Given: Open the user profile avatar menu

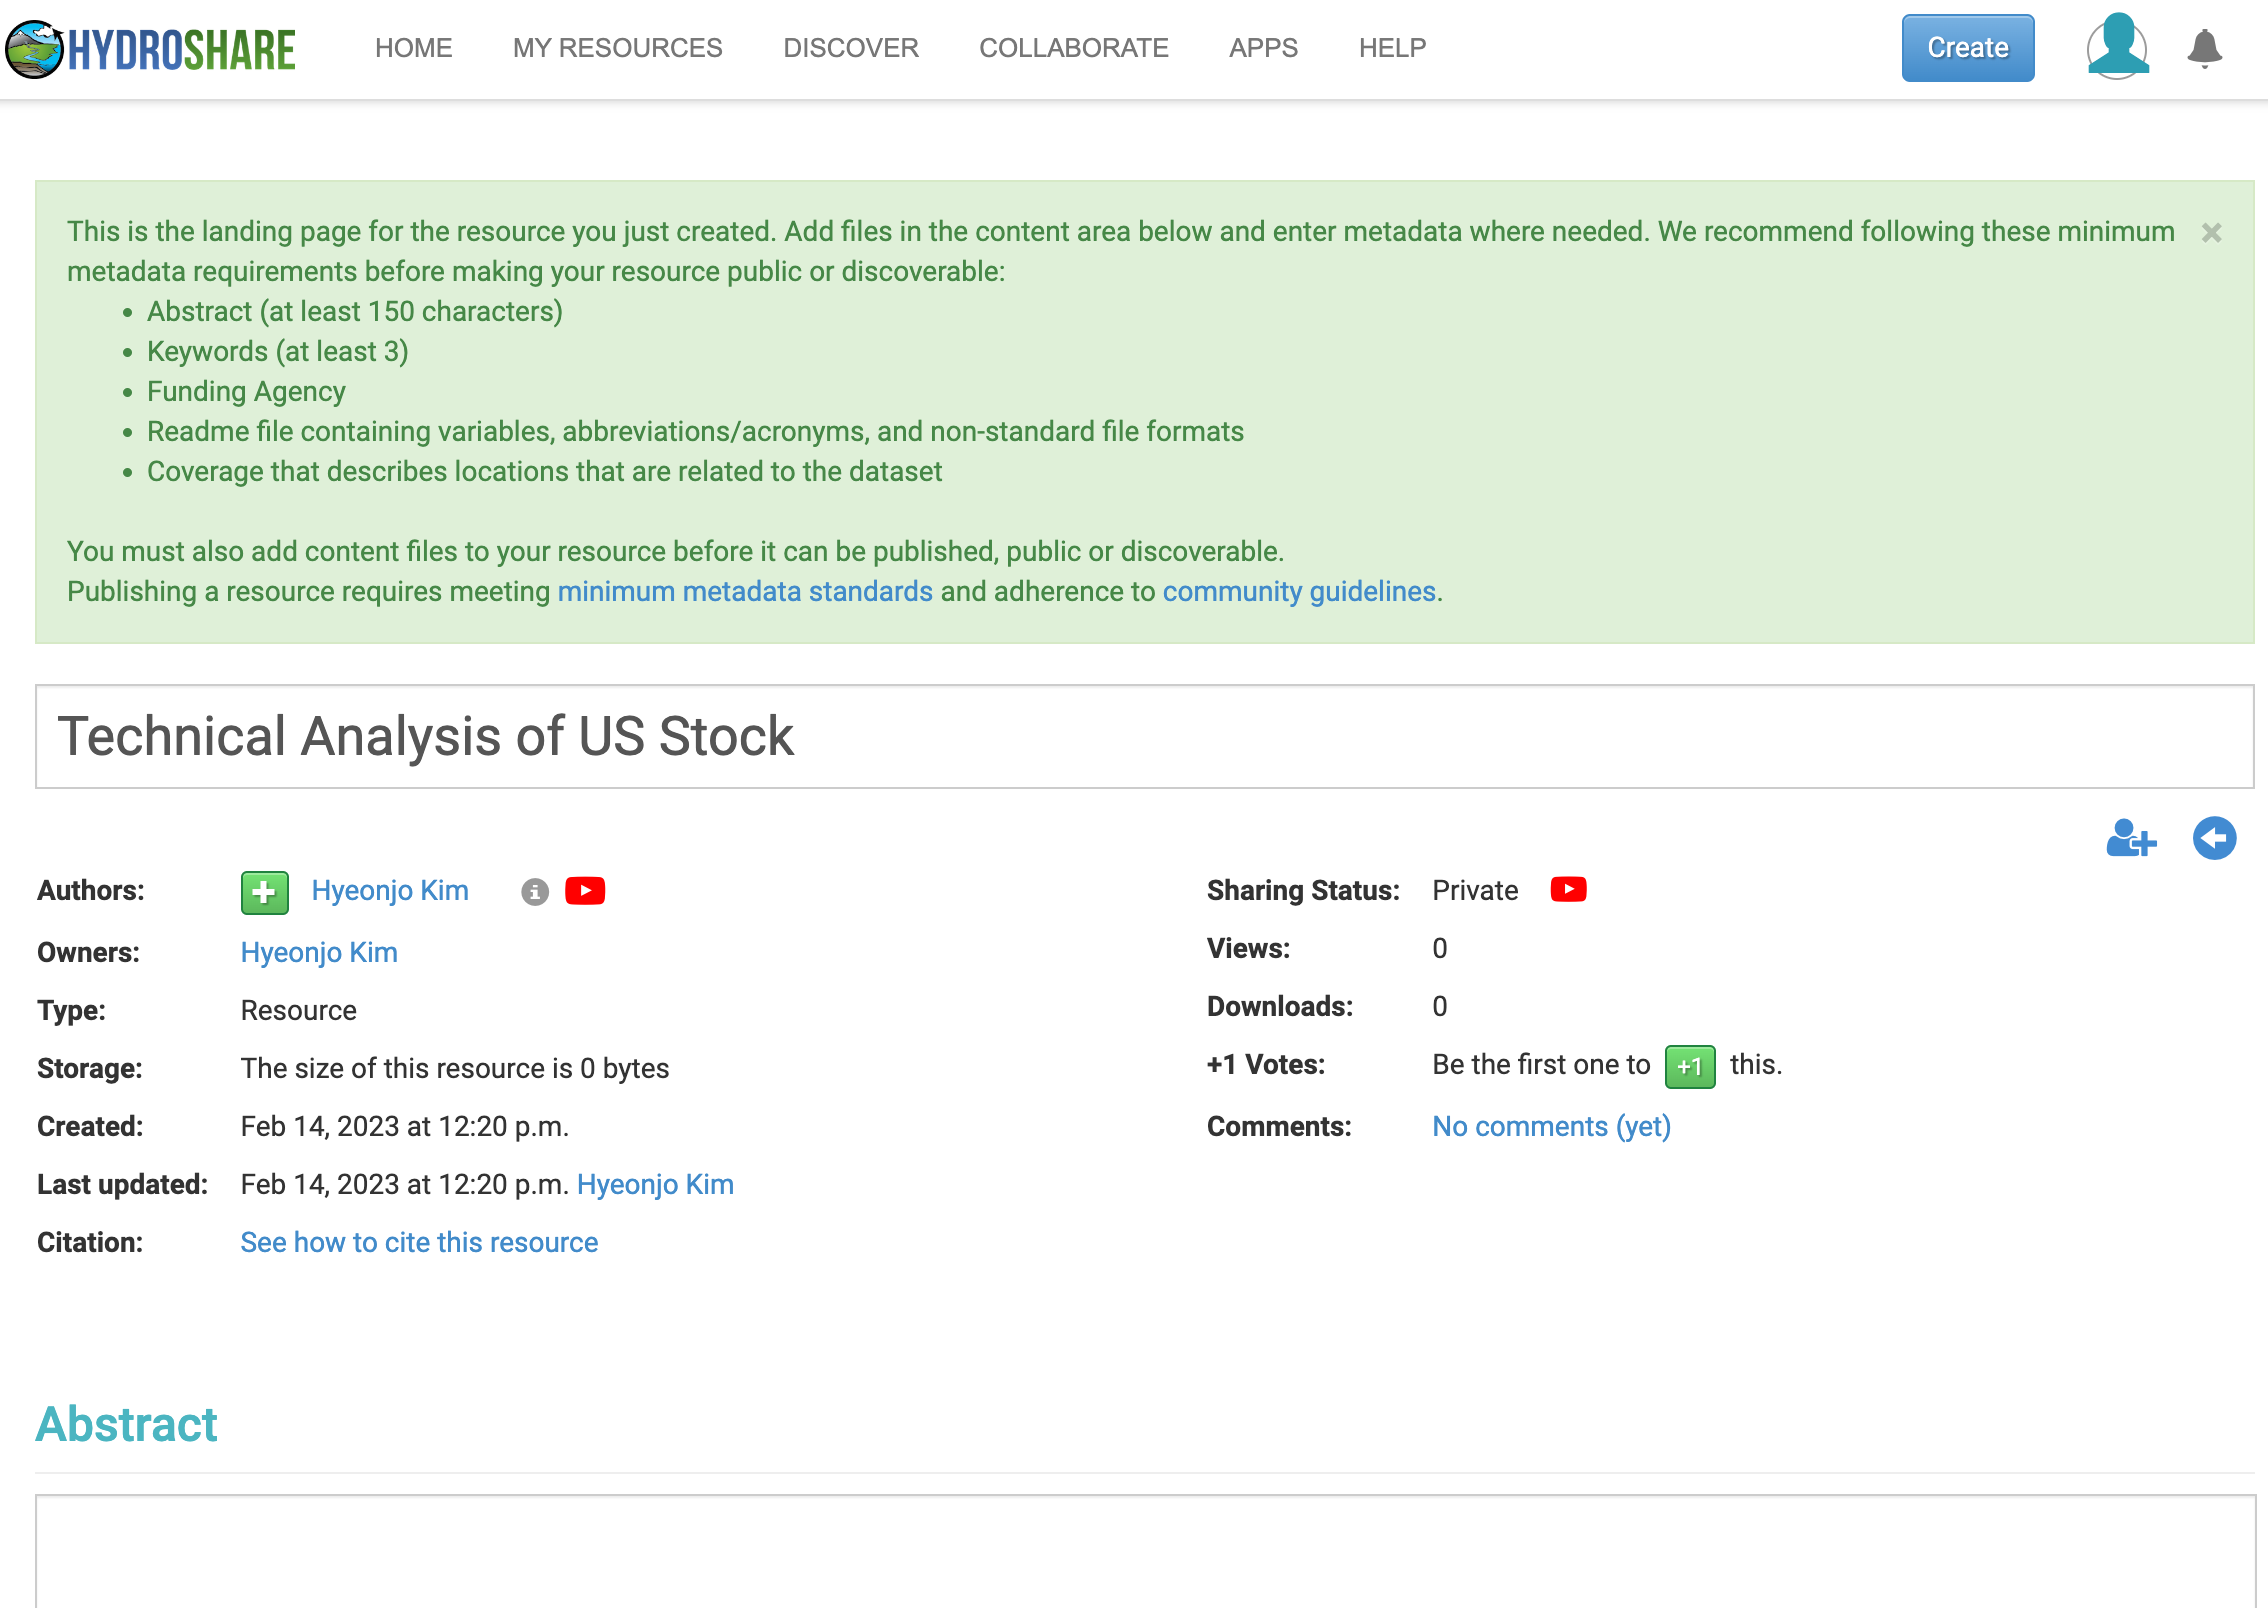Looking at the screenshot, I should point(2117,46).
